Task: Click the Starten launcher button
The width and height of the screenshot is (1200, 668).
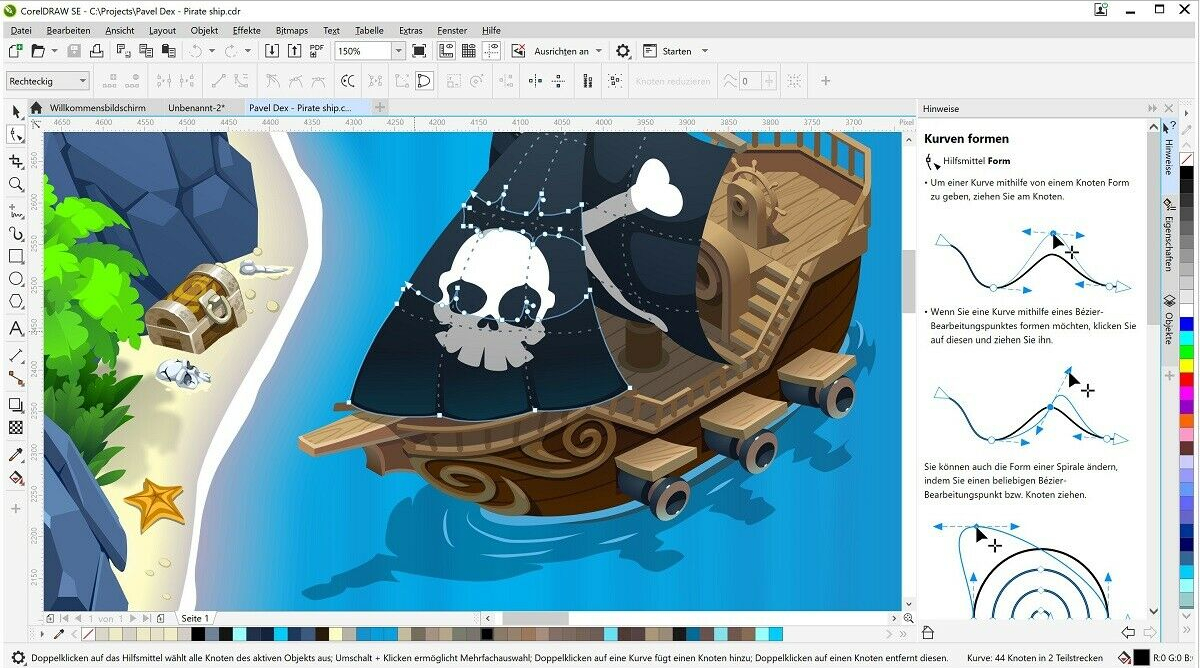Action: tap(676, 50)
